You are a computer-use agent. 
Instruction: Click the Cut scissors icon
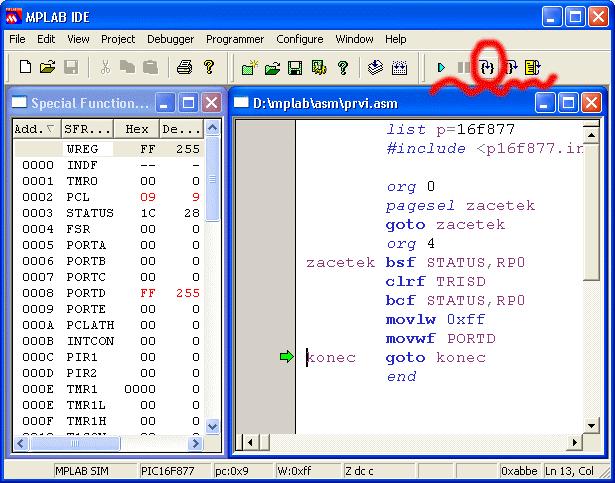105,67
